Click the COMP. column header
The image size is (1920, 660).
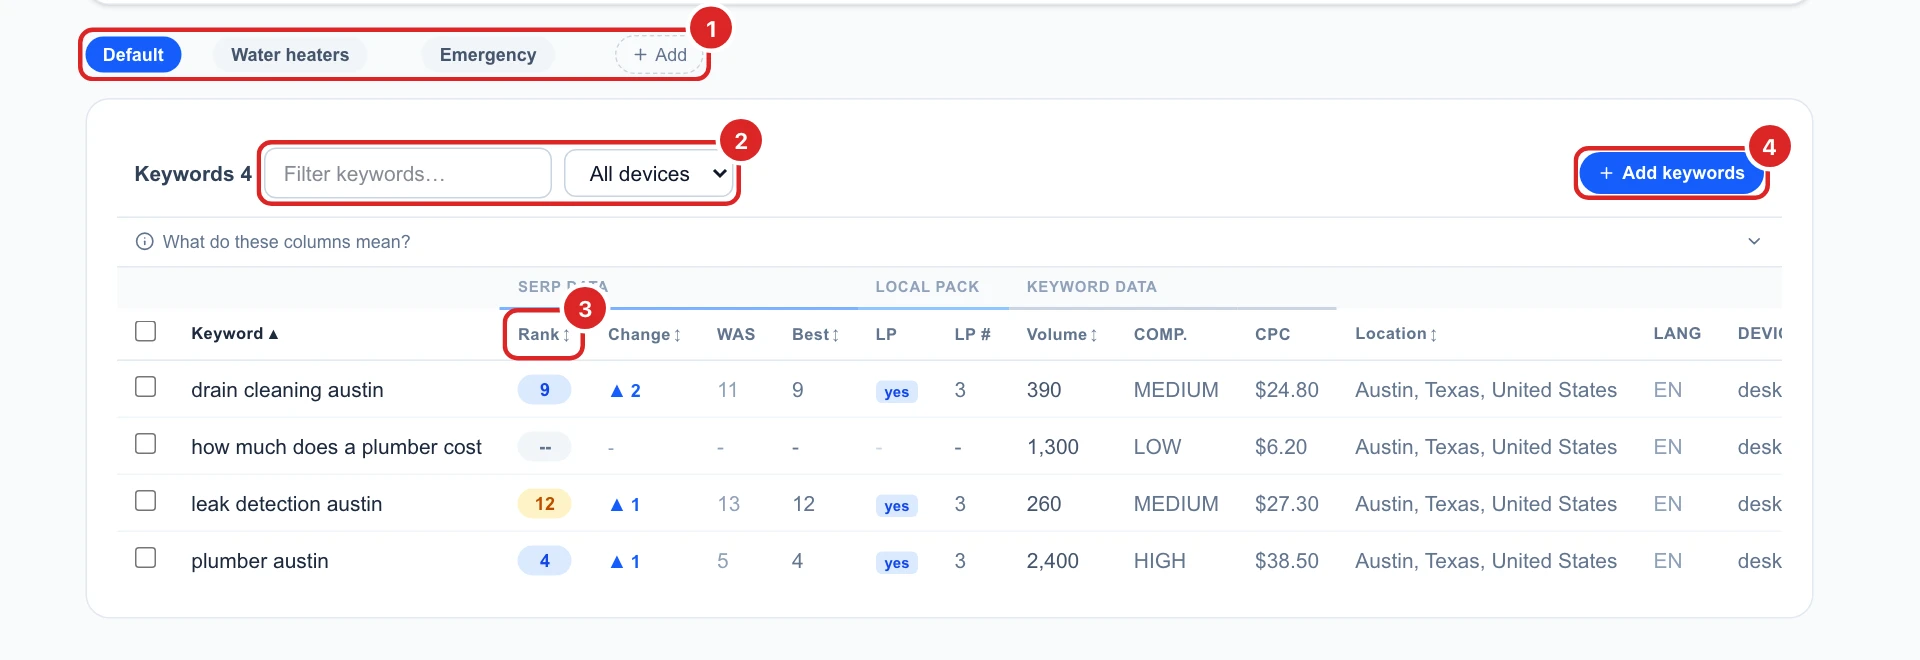point(1160,335)
